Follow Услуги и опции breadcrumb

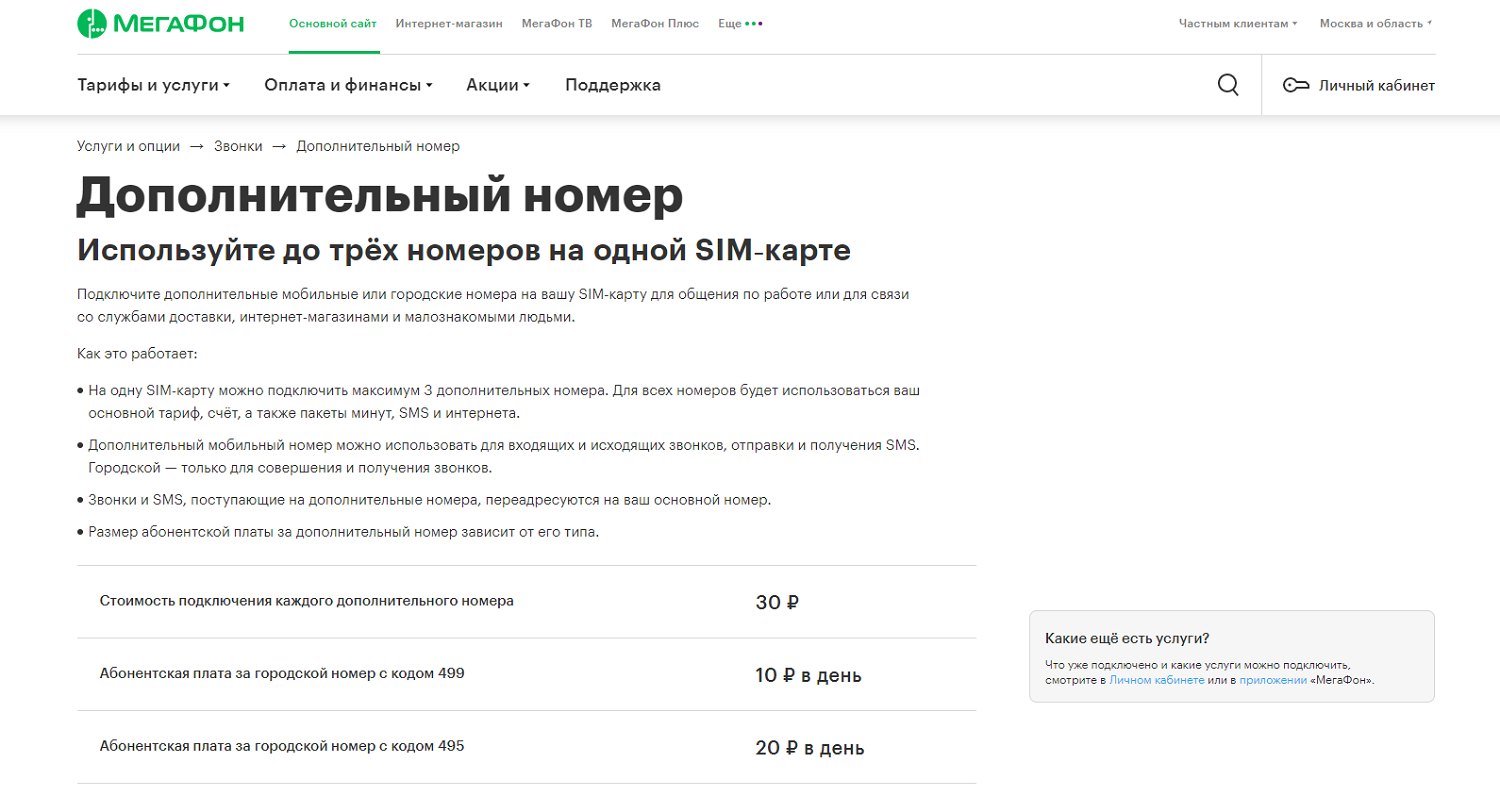[128, 146]
